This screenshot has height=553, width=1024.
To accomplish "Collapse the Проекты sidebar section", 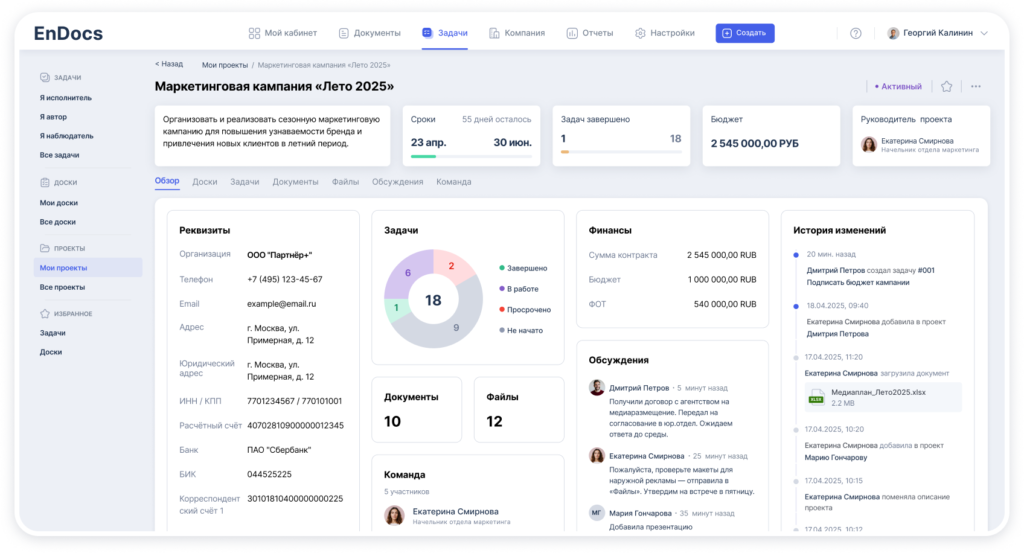I will point(62,248).
